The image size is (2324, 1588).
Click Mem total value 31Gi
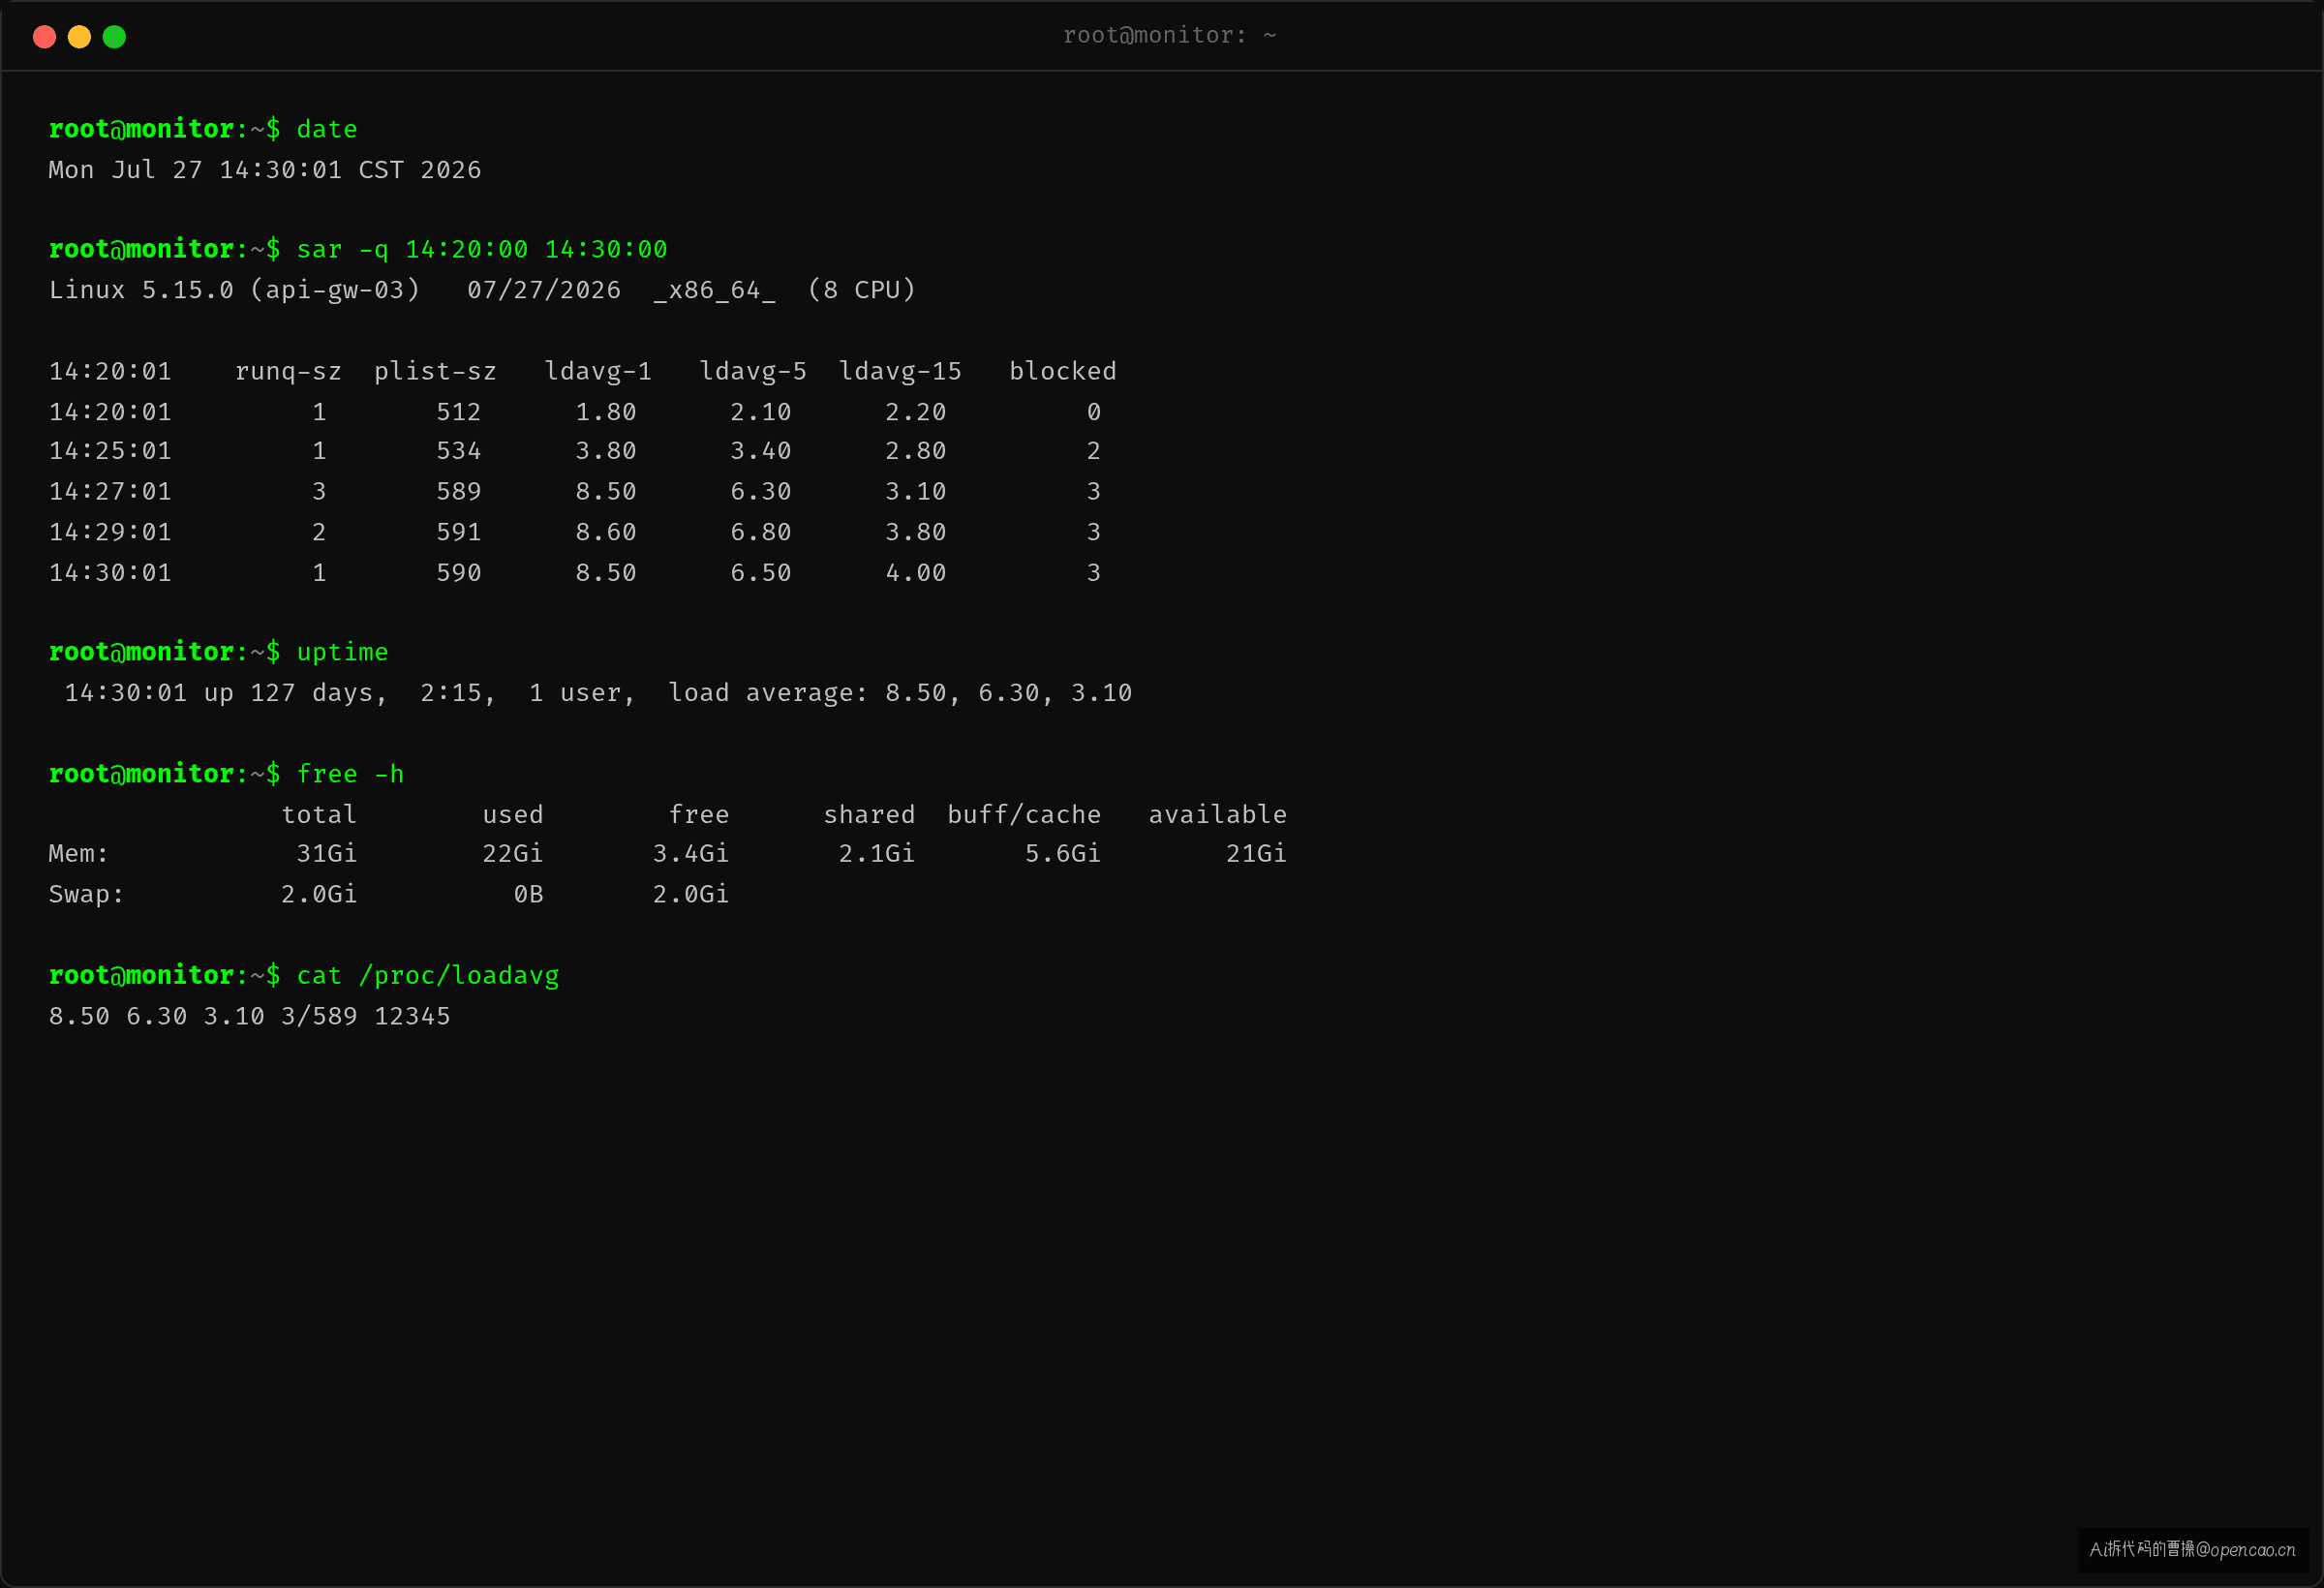point(327,854)
